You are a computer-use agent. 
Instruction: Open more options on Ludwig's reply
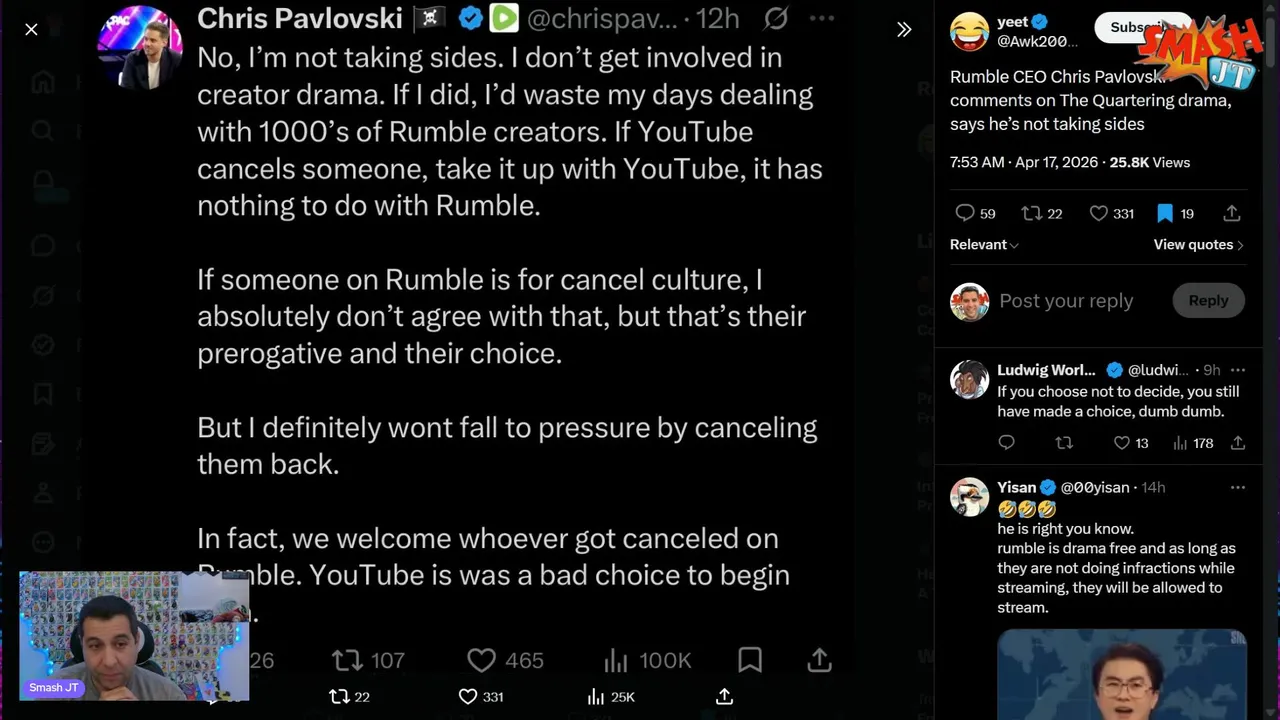1238,370
